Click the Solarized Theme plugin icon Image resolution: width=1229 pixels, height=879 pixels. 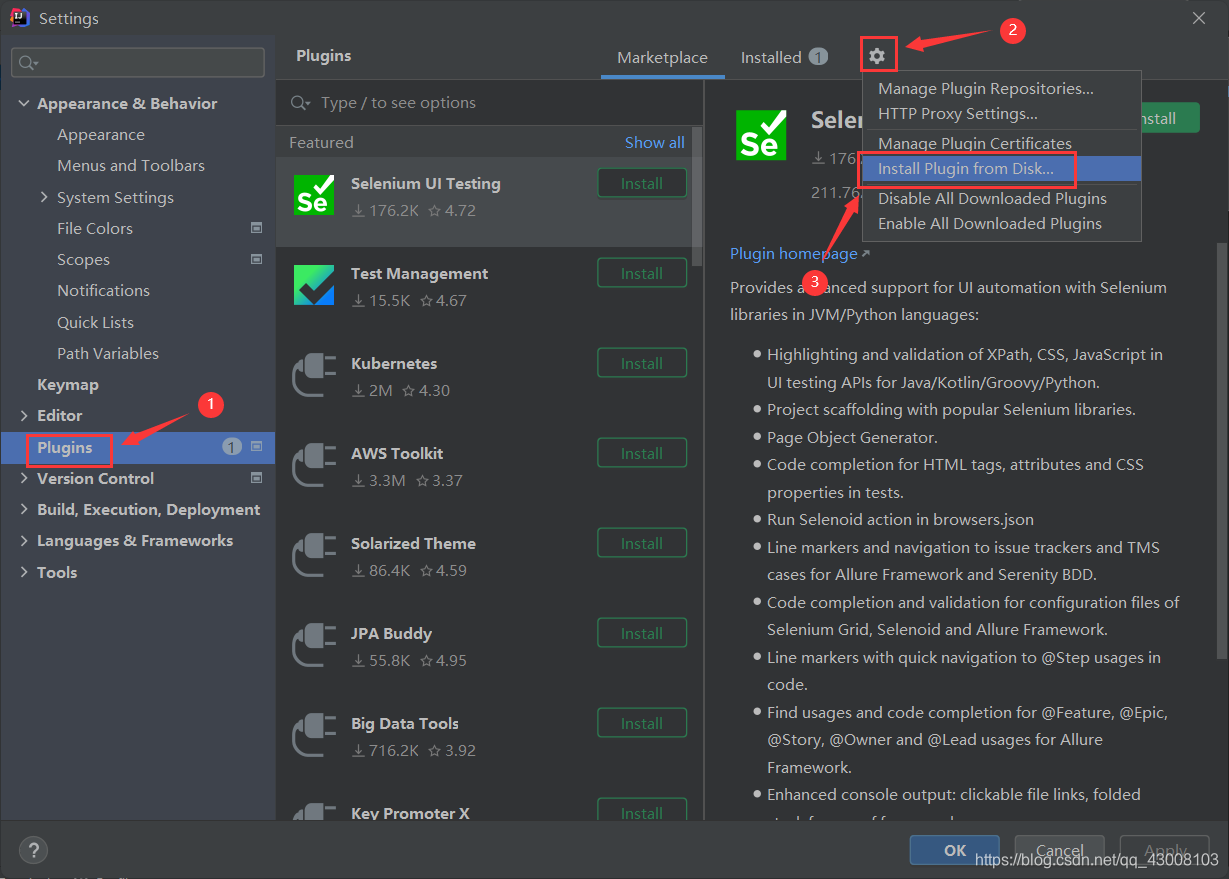point(314,557)
